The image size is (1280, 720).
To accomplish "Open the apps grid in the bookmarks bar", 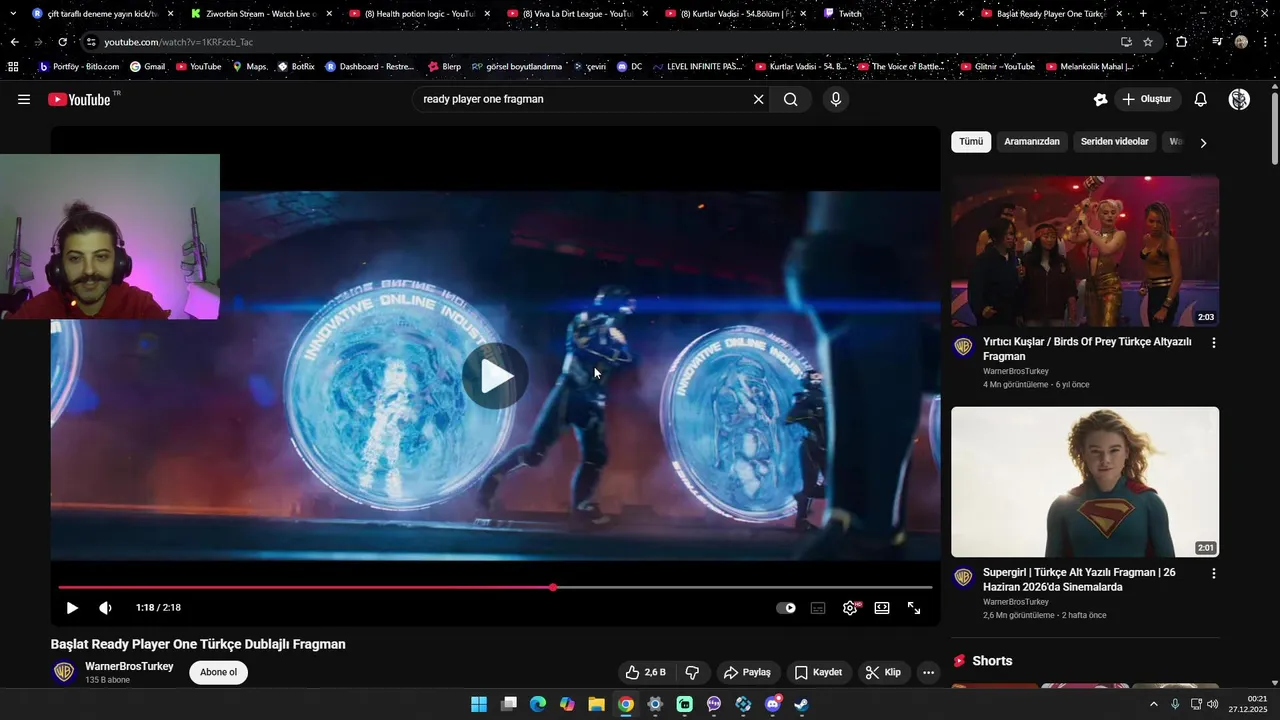I will coord(13,67).
